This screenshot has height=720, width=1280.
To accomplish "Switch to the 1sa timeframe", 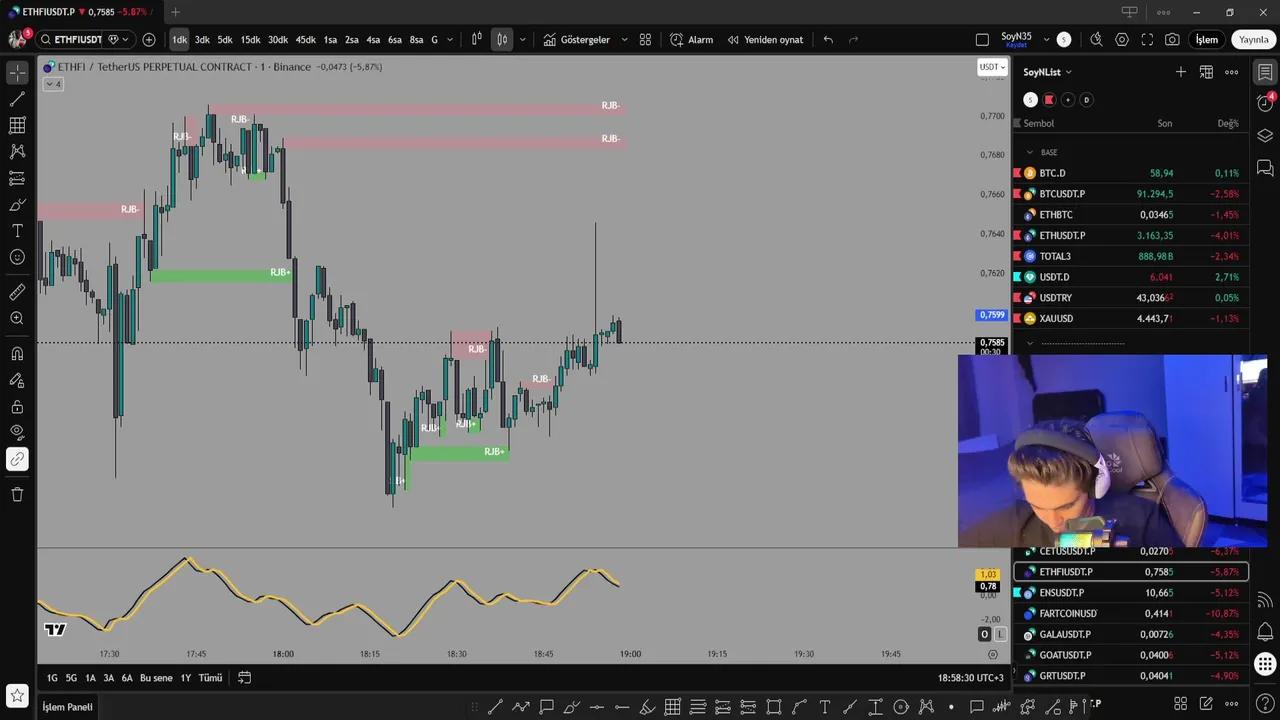I will click(x=330, y=40).
